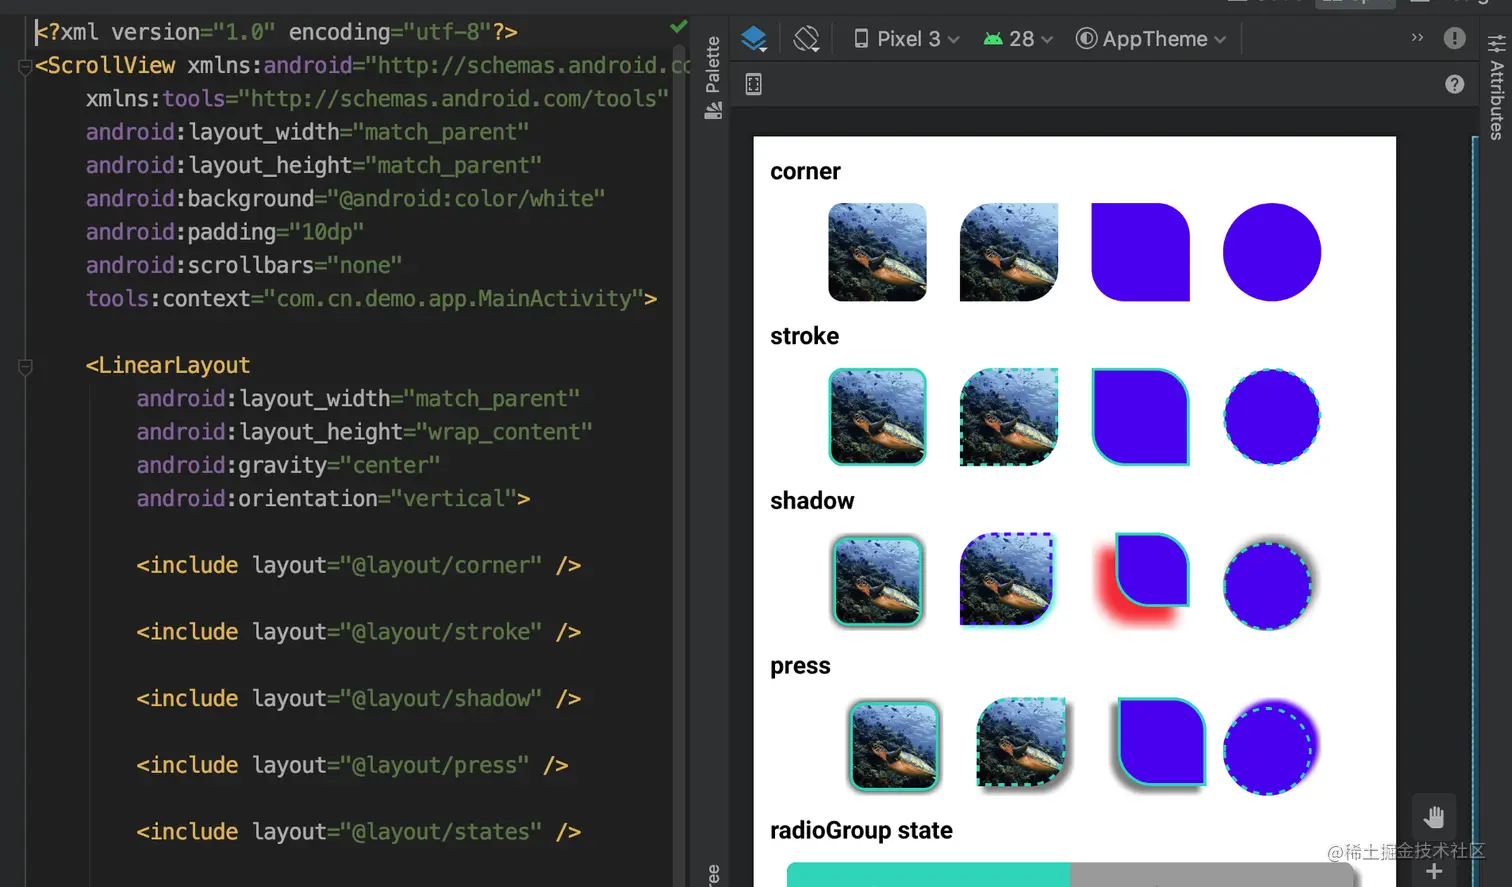Open the toolbar overflow chevron icon

[x=1417, y=38]
